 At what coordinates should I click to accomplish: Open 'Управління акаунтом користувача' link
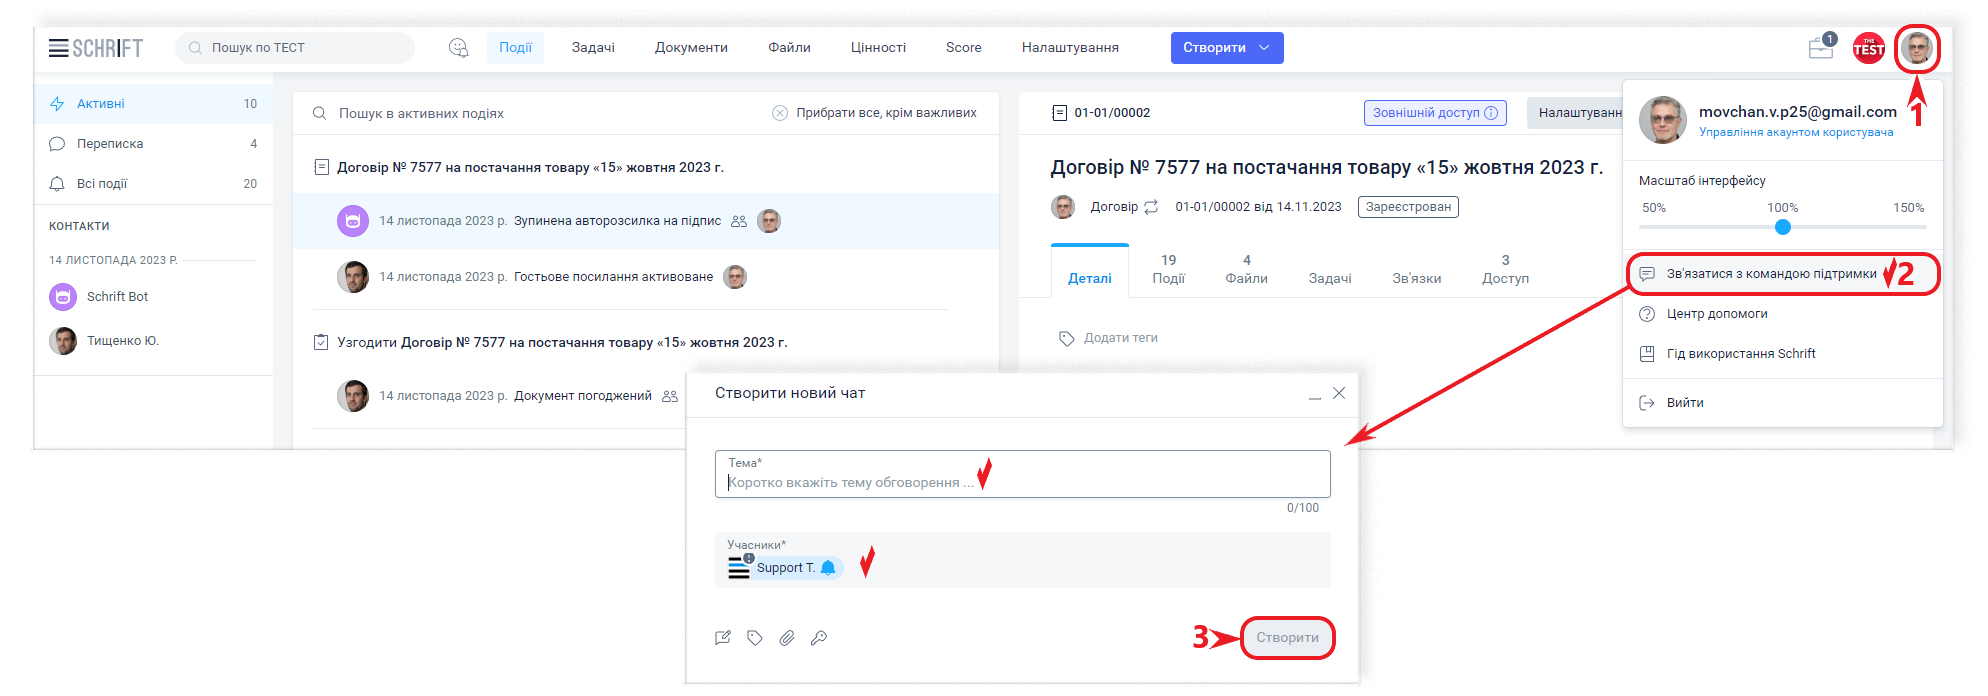tap(1795, 132)
